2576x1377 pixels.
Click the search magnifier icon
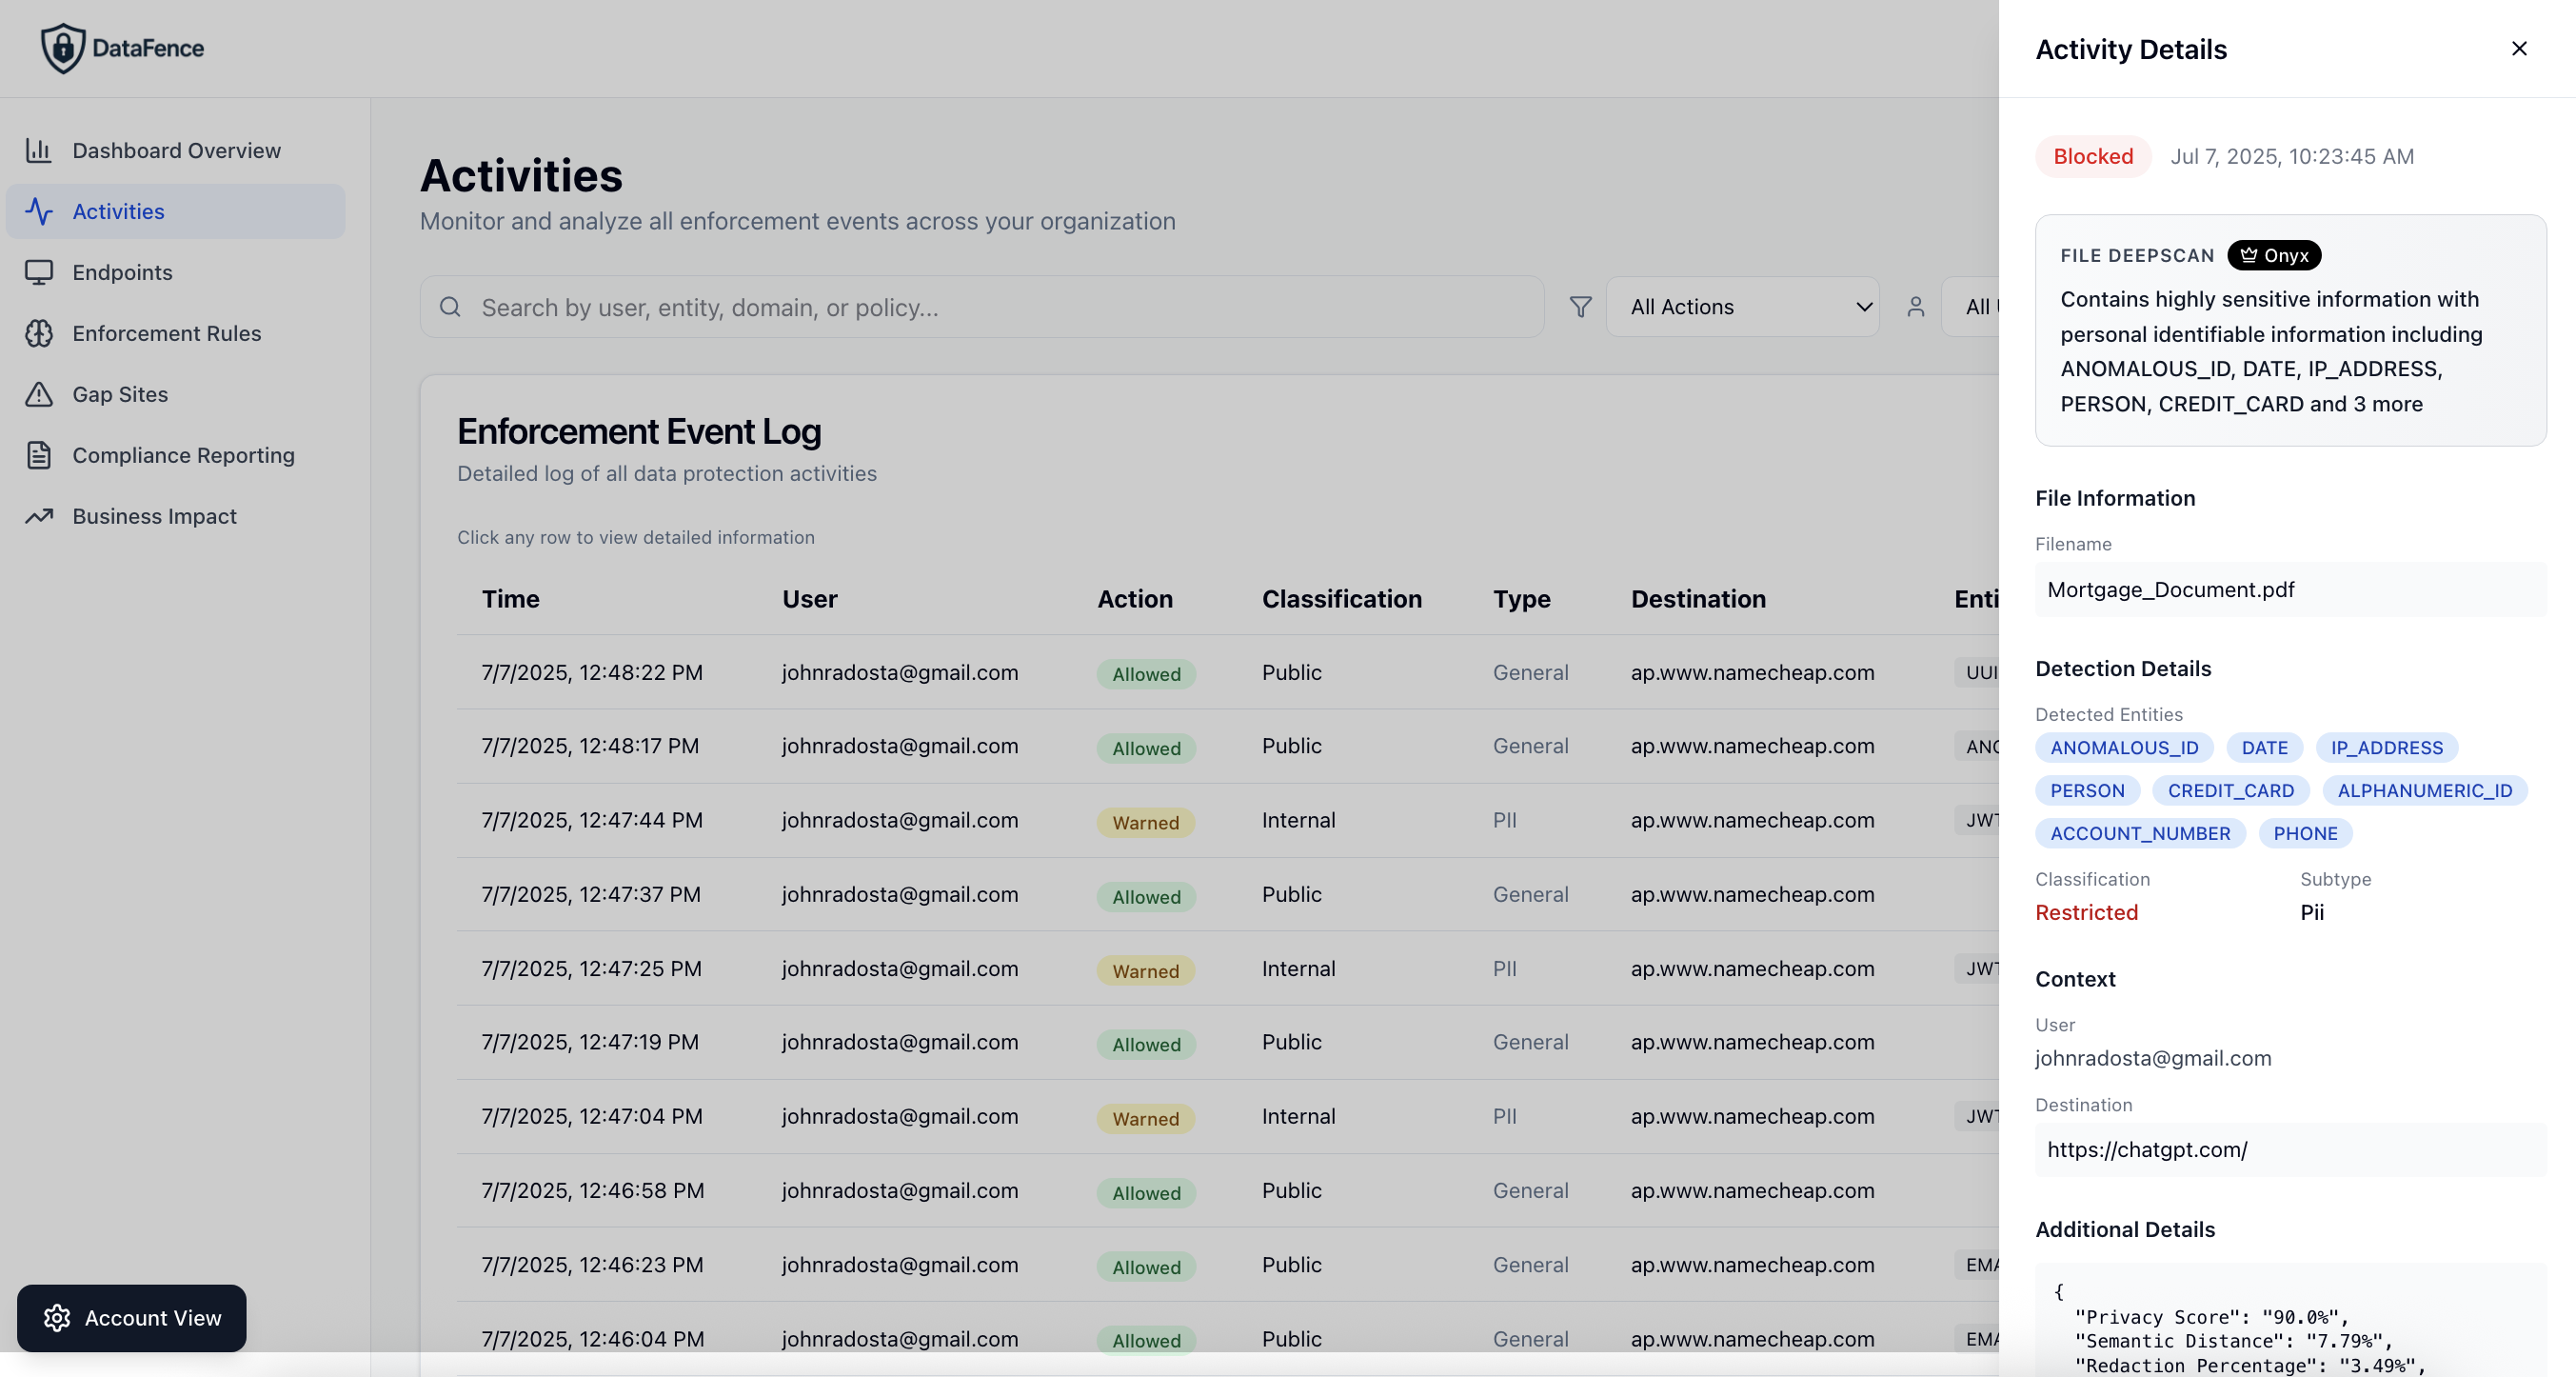point(450,307)
